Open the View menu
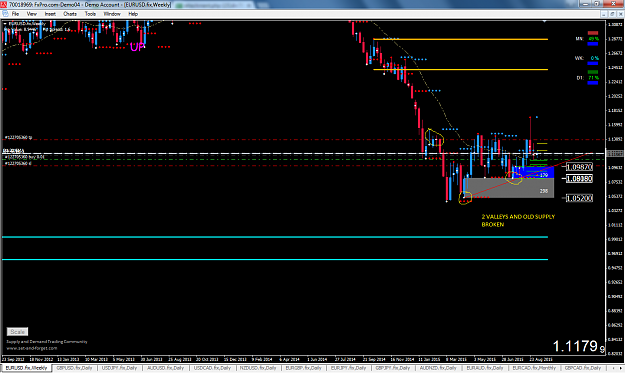This screenshot has width=625, height=373. click(31, 14)
